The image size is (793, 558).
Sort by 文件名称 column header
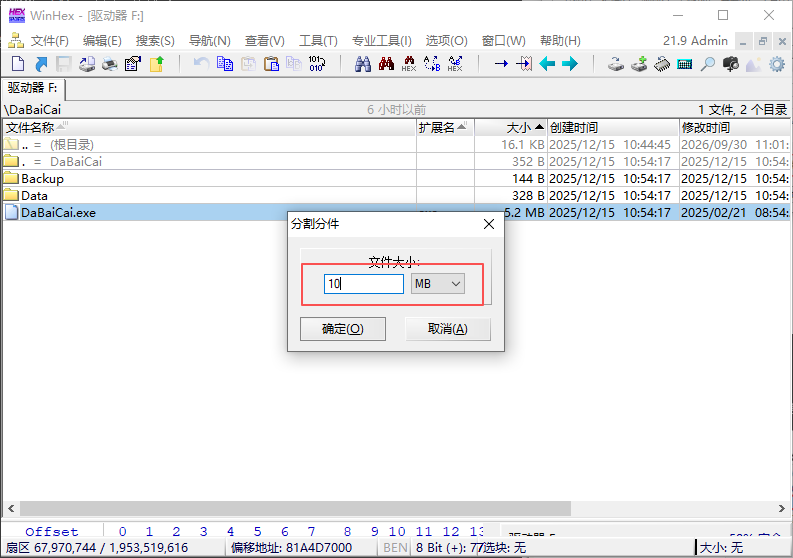point(209,127)
